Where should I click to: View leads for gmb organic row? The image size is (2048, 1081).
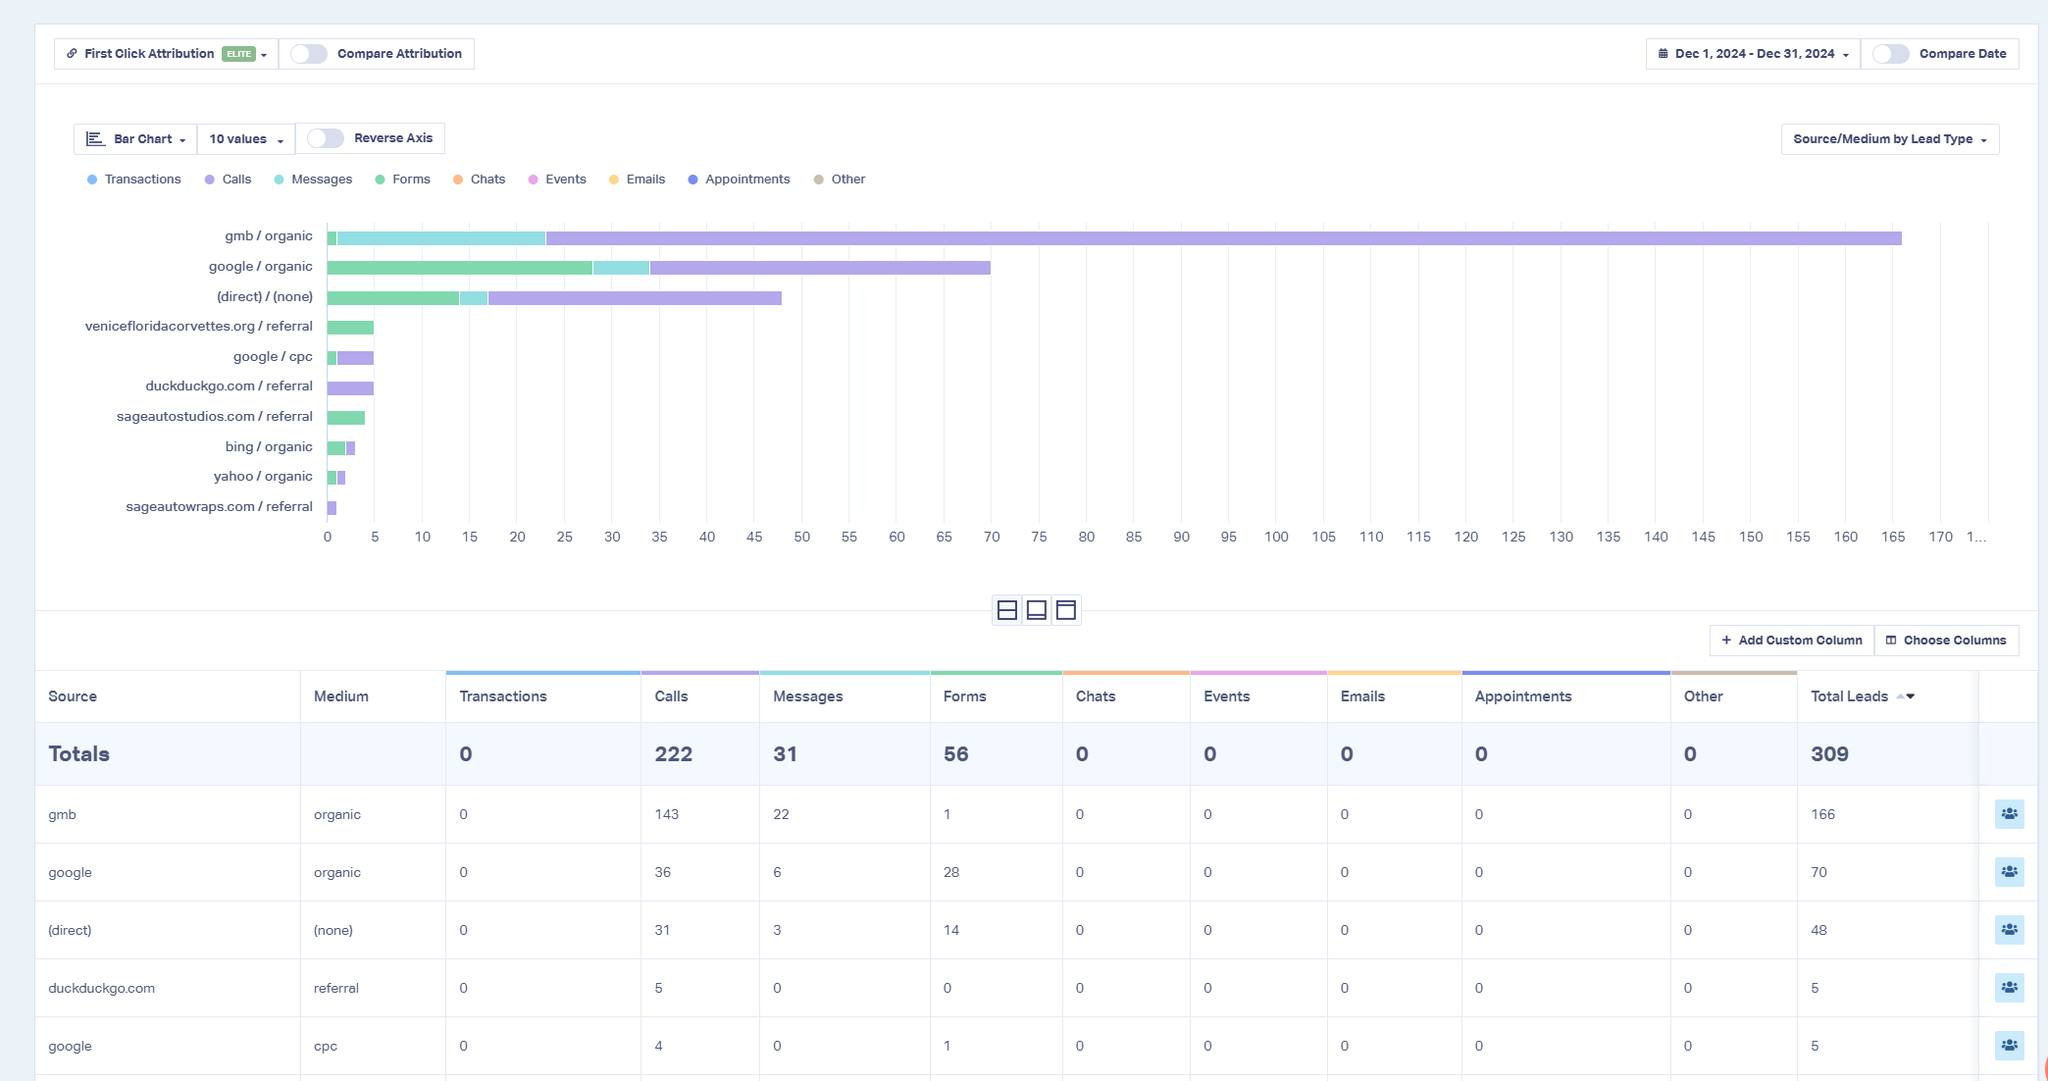coord(2009,814)
